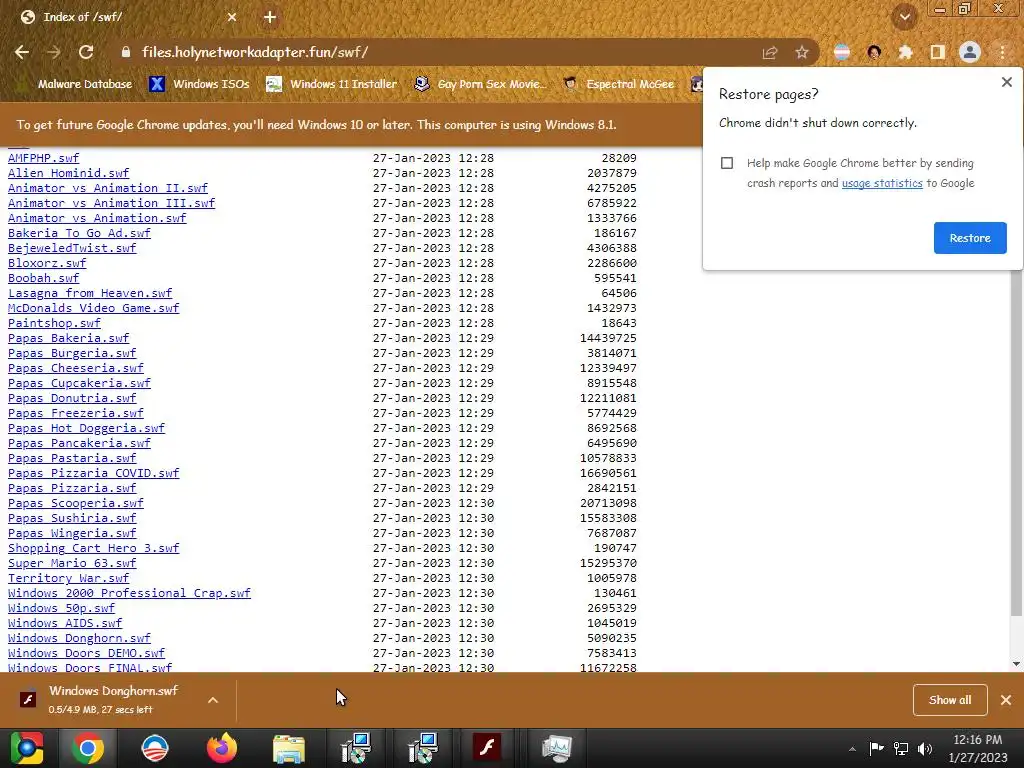The height and width of the screenshot is (768, 1024).
Task: Open Paintshop.swf link
Action: pyautogui.click(x=54, y=323)
